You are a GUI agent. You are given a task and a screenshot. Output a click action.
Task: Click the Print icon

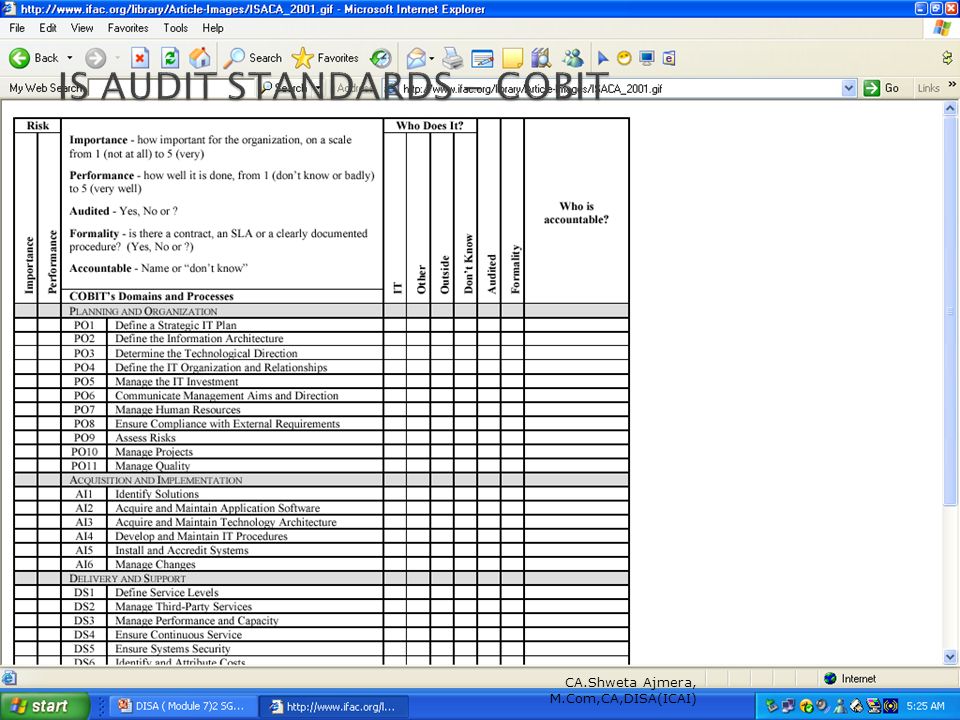coord(453,58)
